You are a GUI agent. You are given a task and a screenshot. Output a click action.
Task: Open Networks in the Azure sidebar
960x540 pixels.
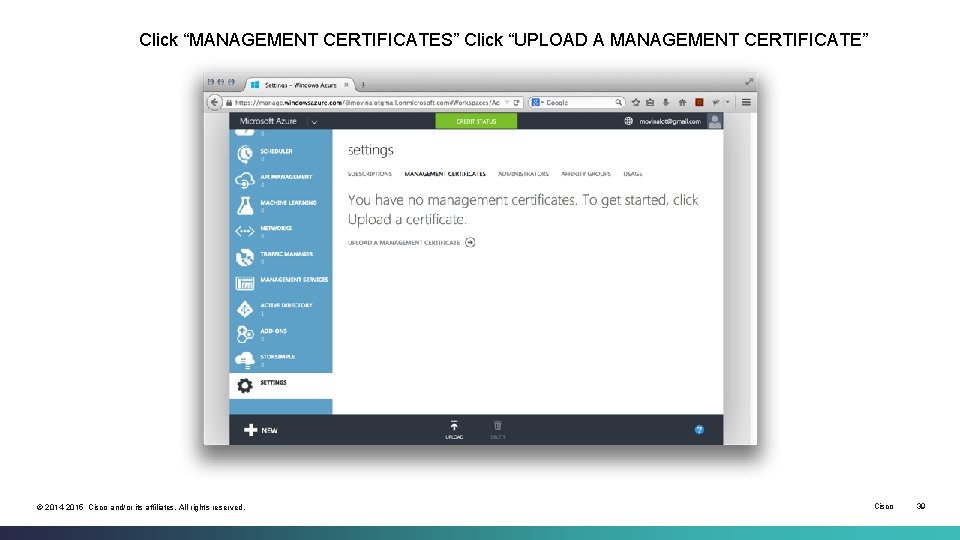click(280, 231)
